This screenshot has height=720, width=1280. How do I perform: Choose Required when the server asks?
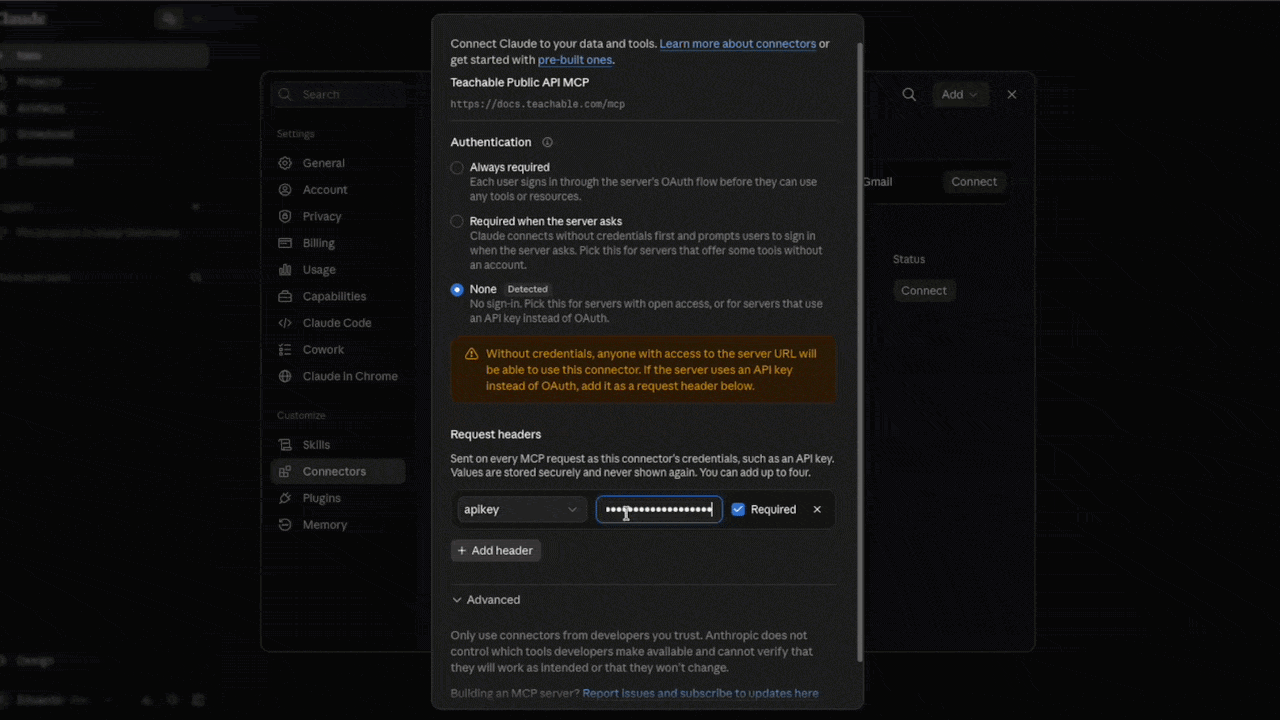457,222
